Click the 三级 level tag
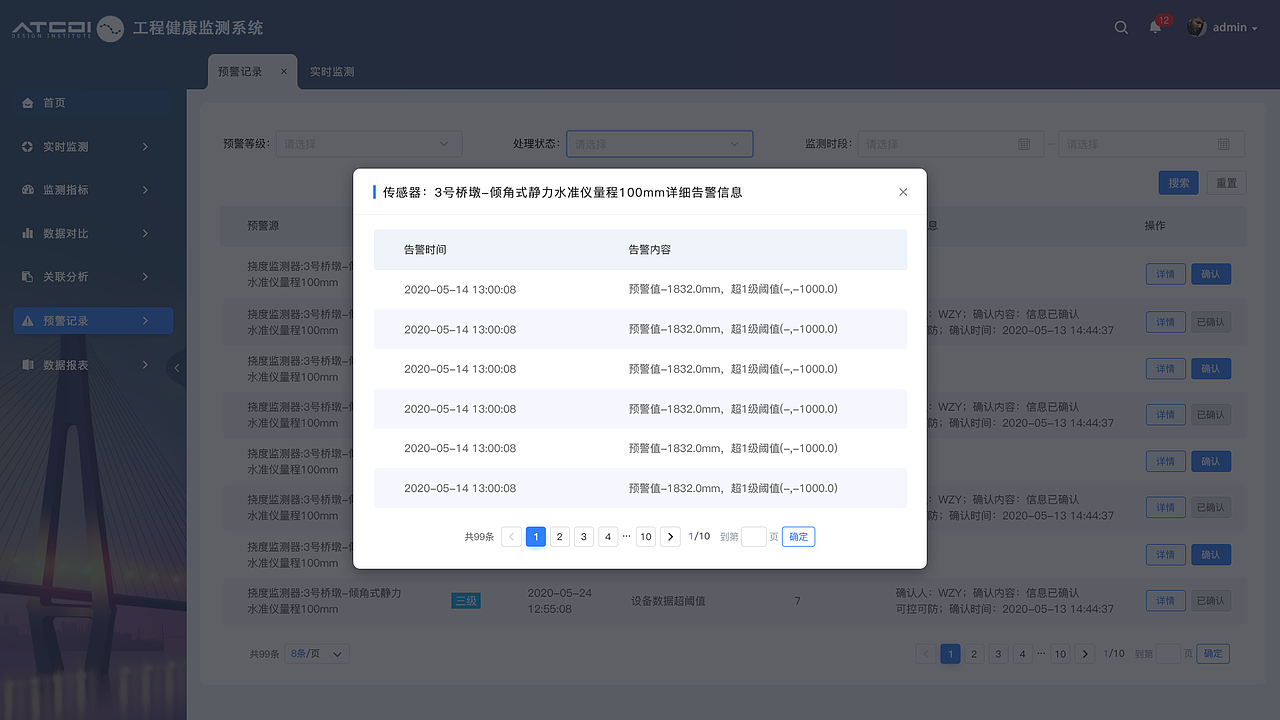Screen dimensions: 1280x720 466,601
